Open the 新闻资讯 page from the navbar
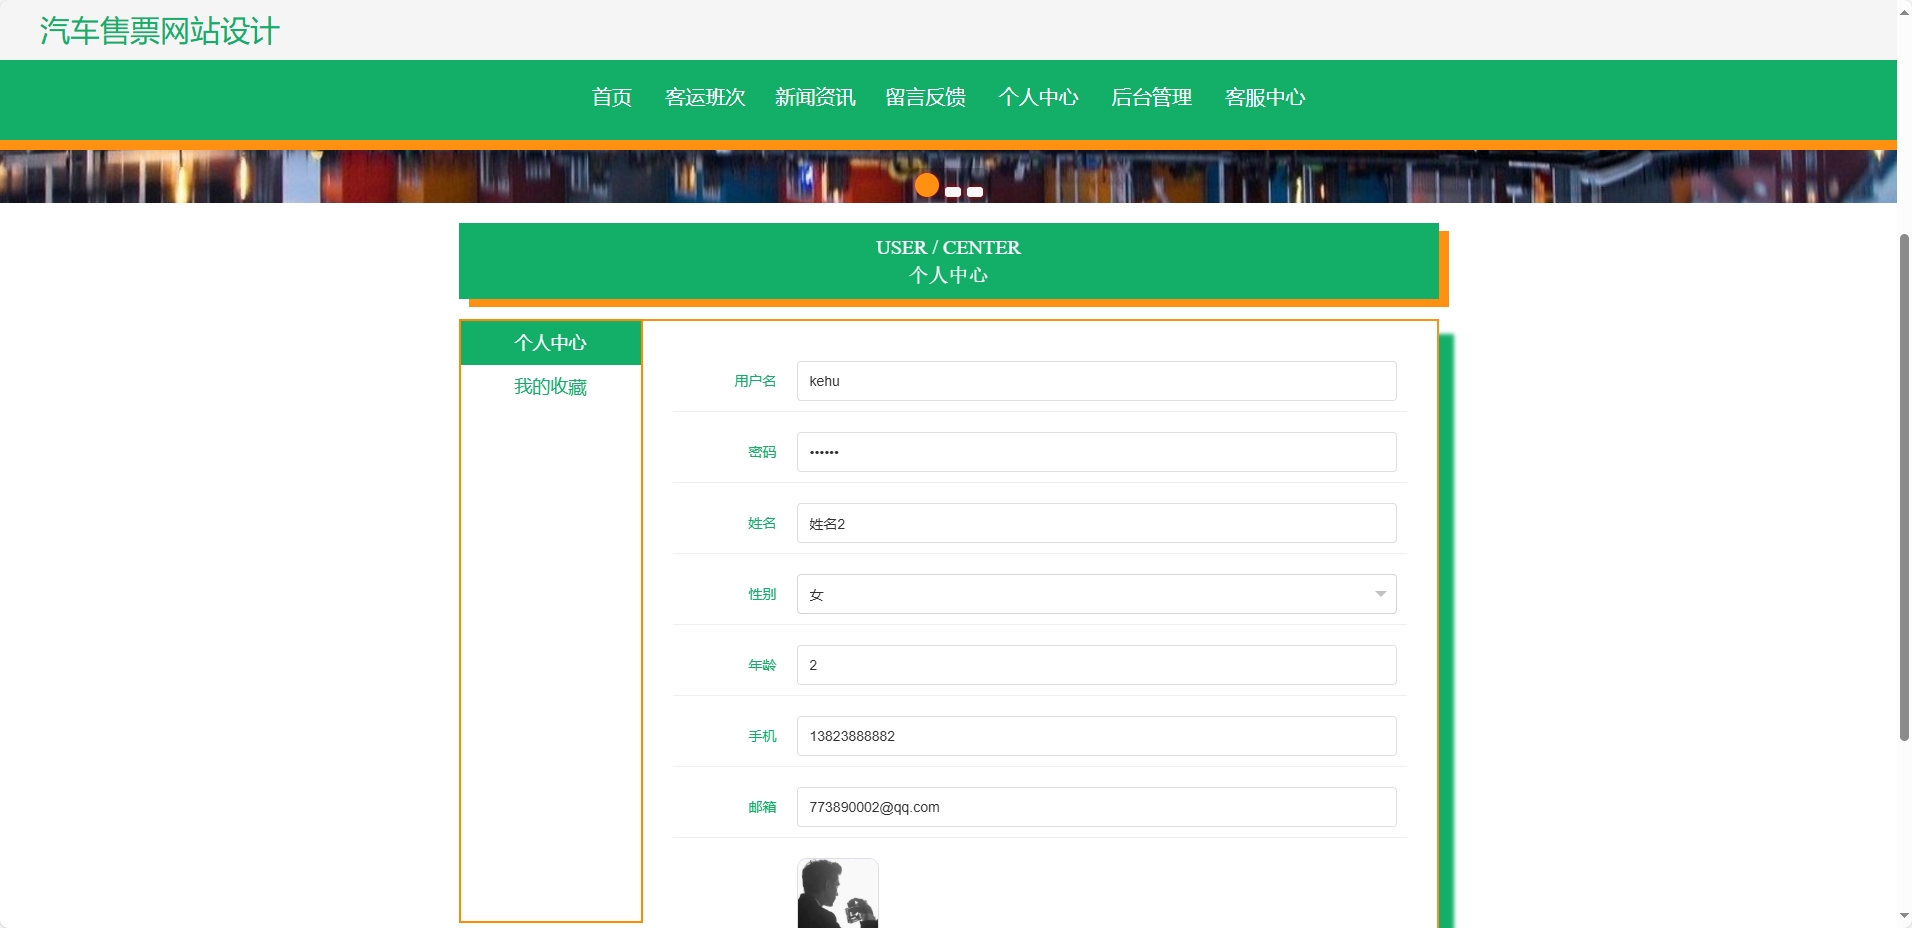This screenshot has height=928, width=1912. click(815, 98)
